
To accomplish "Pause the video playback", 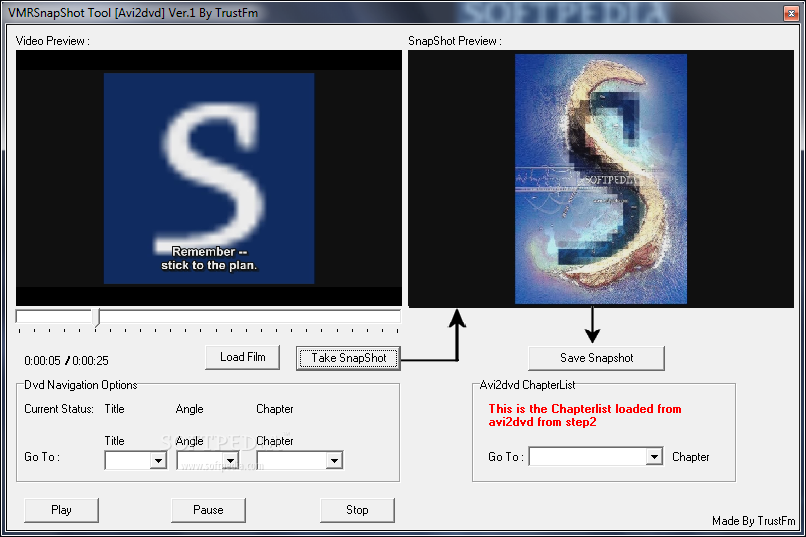I will 208,510.
